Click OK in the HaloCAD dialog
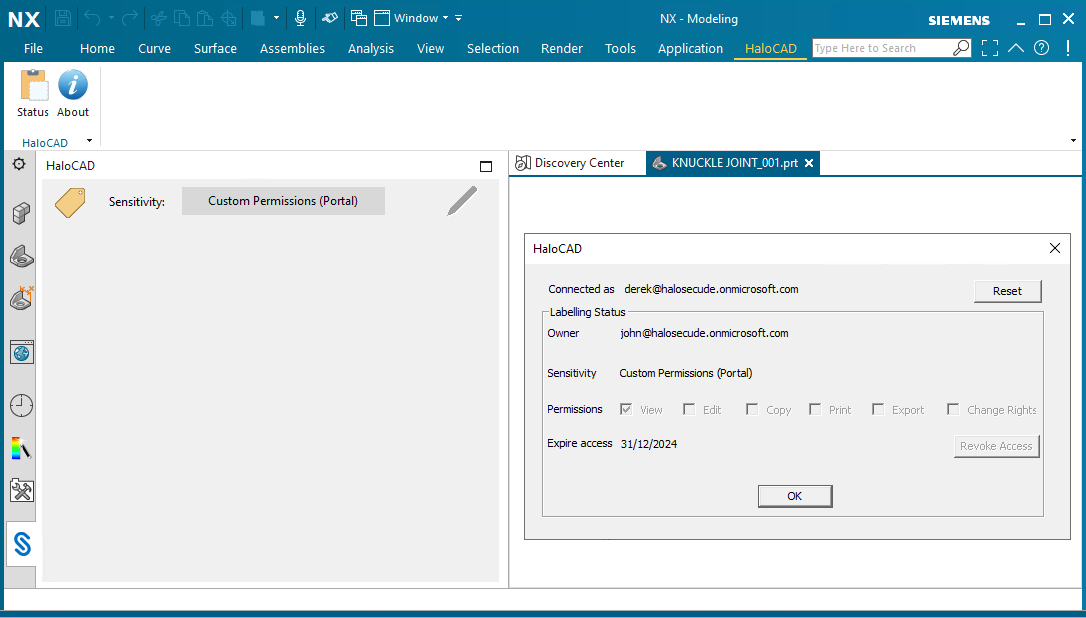 pyautogui.click(x=794, y=496)
